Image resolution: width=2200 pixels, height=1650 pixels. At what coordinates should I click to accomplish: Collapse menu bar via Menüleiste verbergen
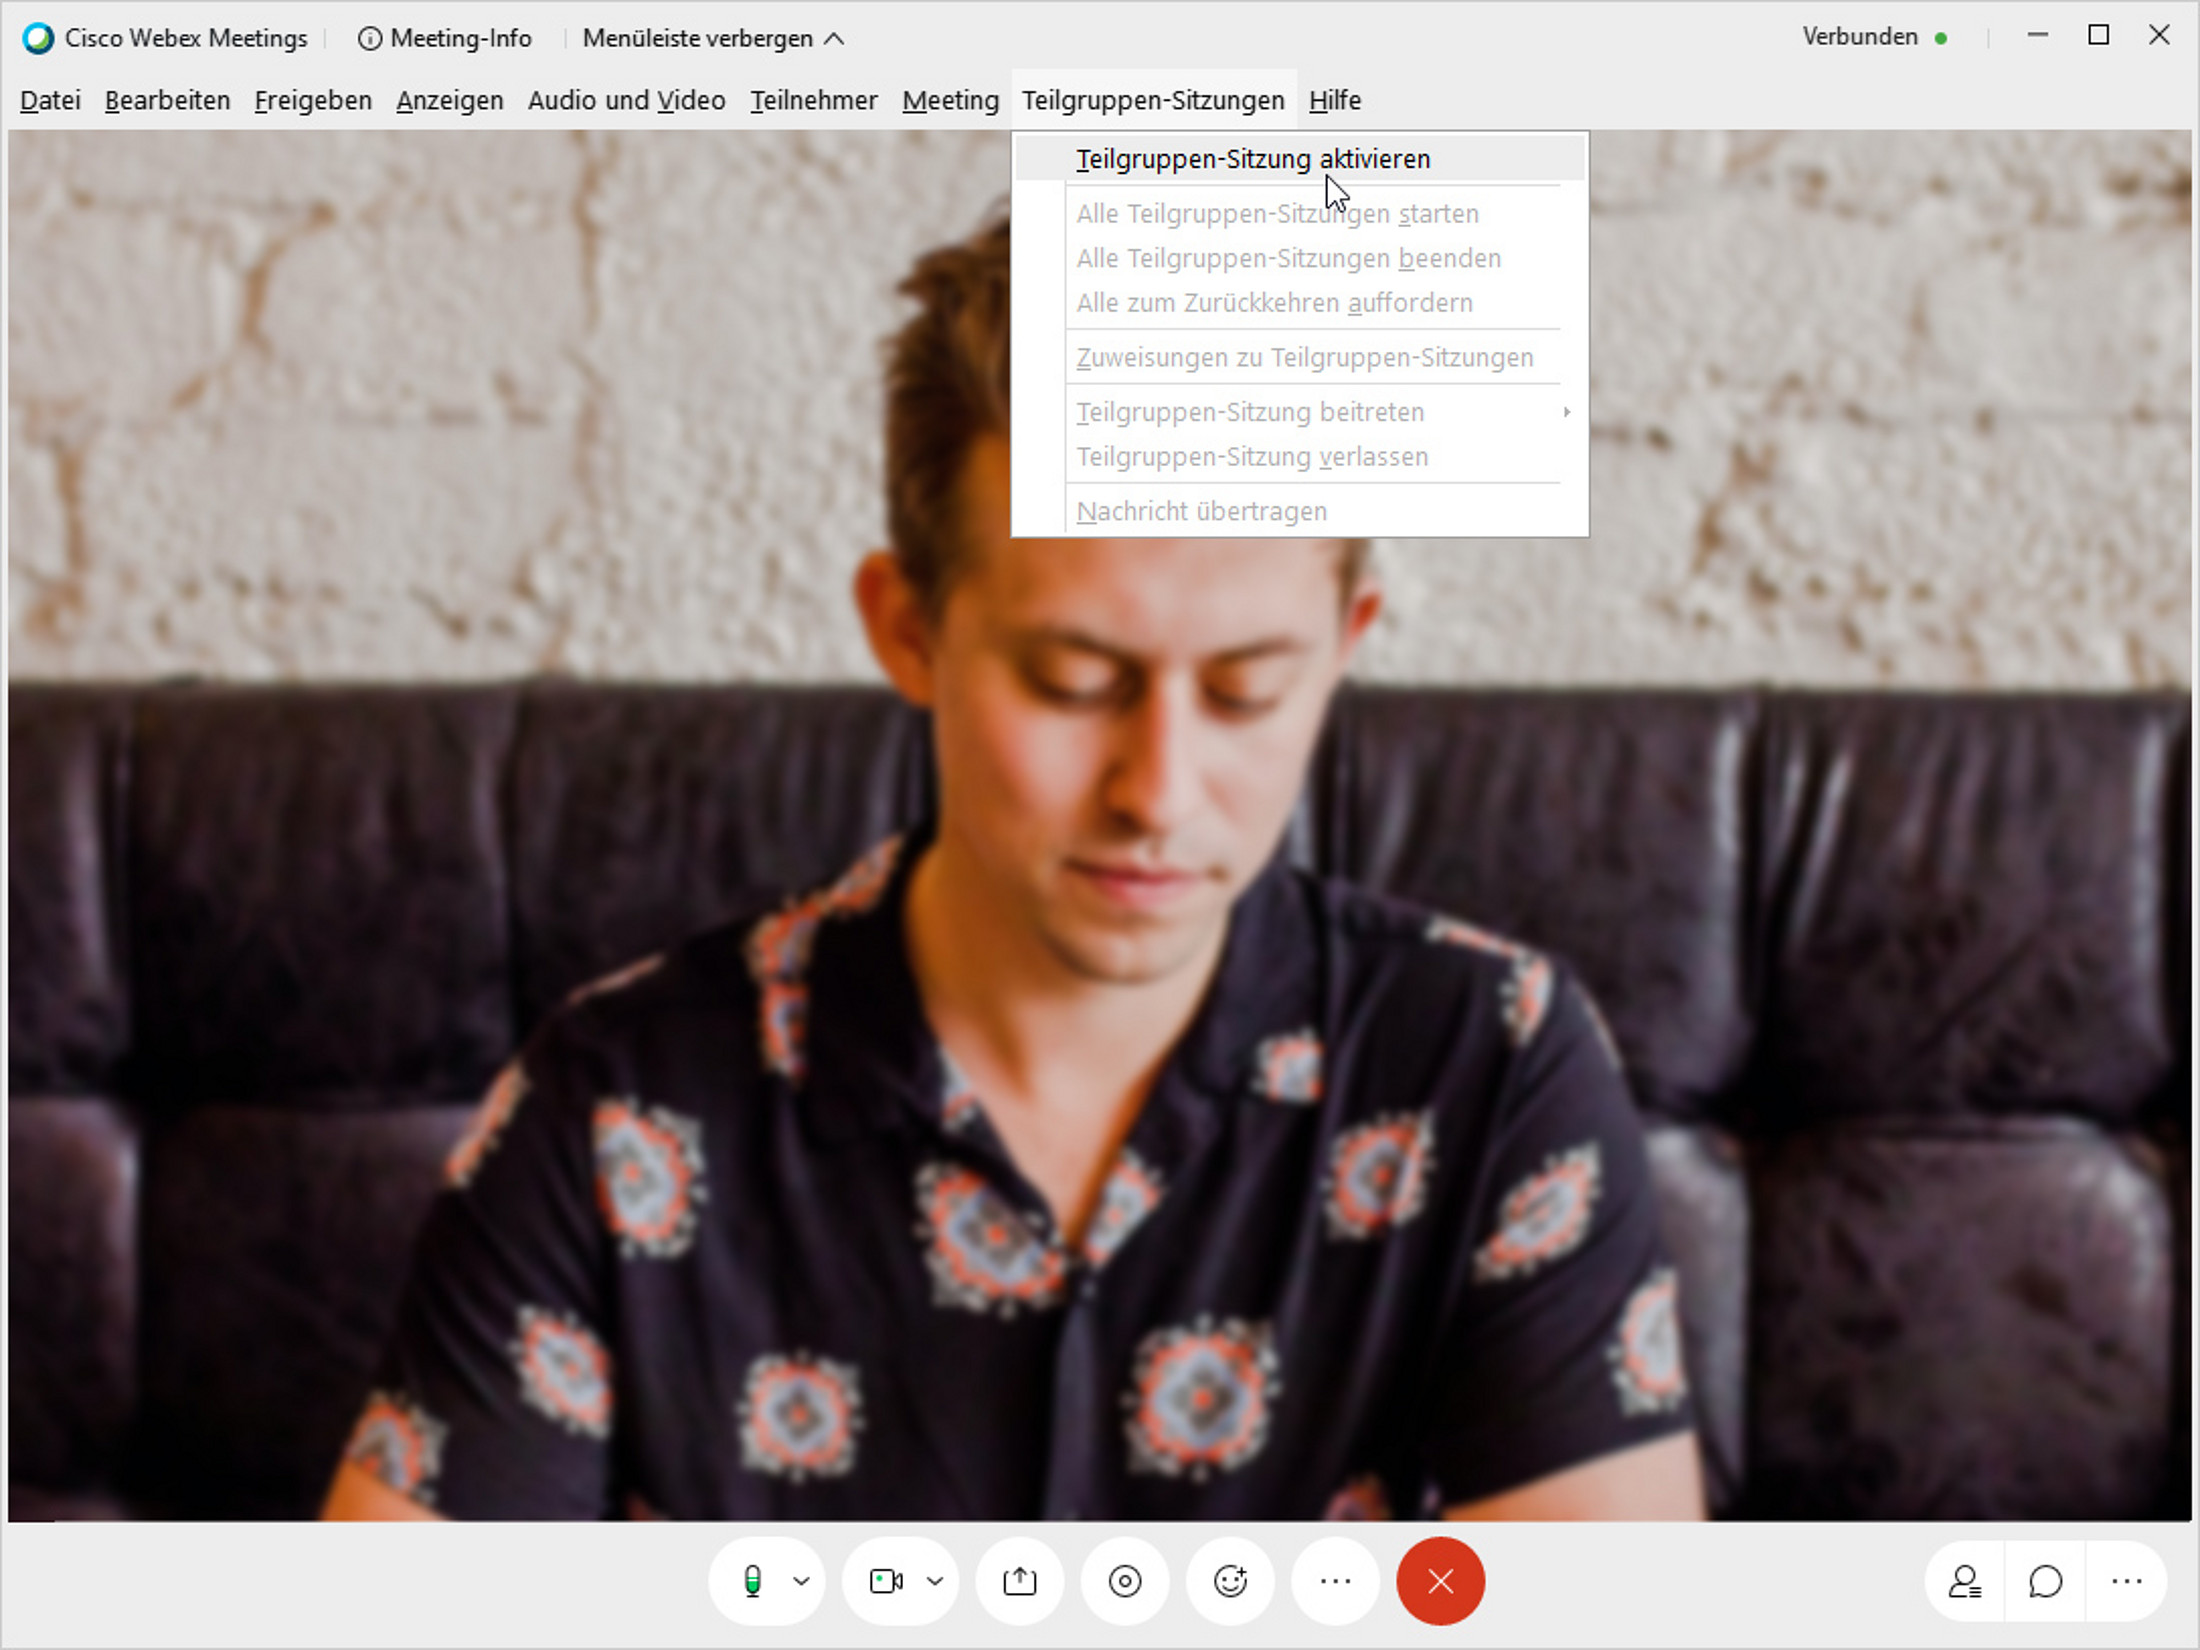(x=712, y=38)
